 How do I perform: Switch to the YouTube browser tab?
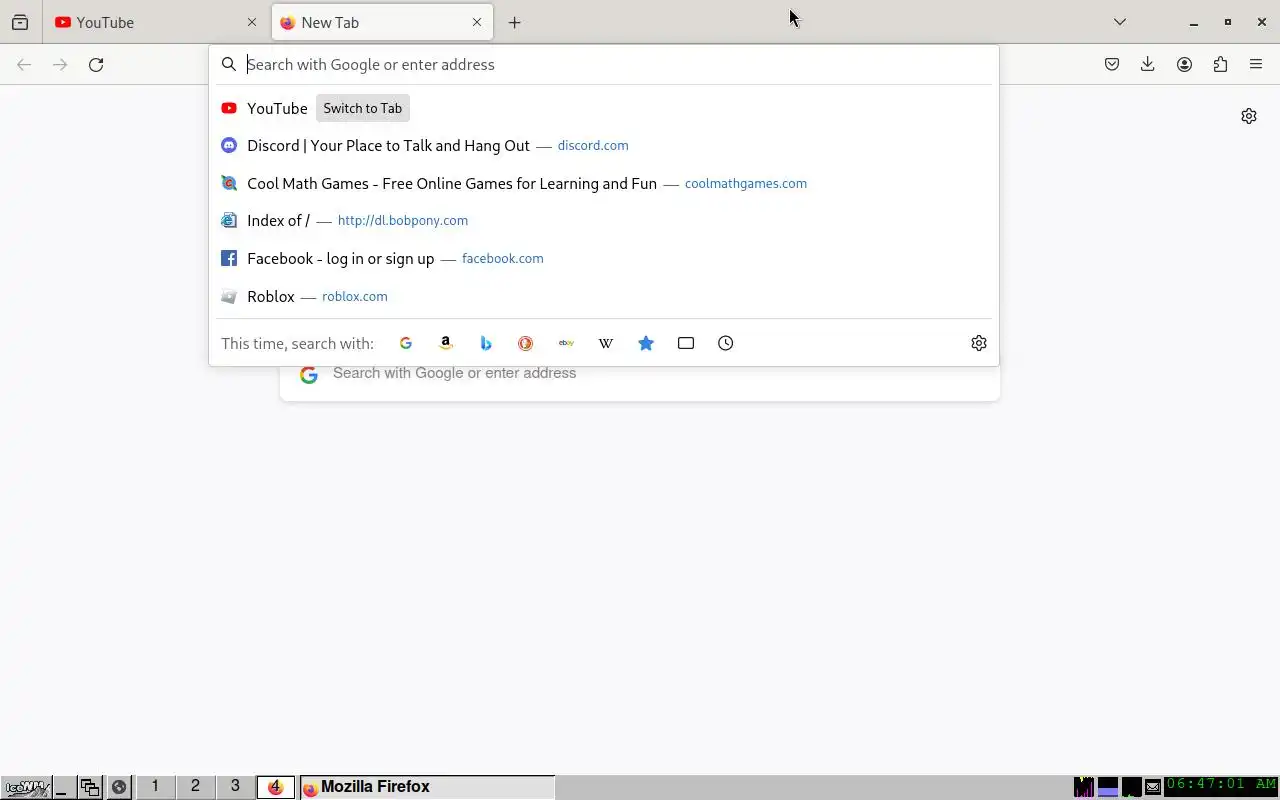[x=157, y=22]
